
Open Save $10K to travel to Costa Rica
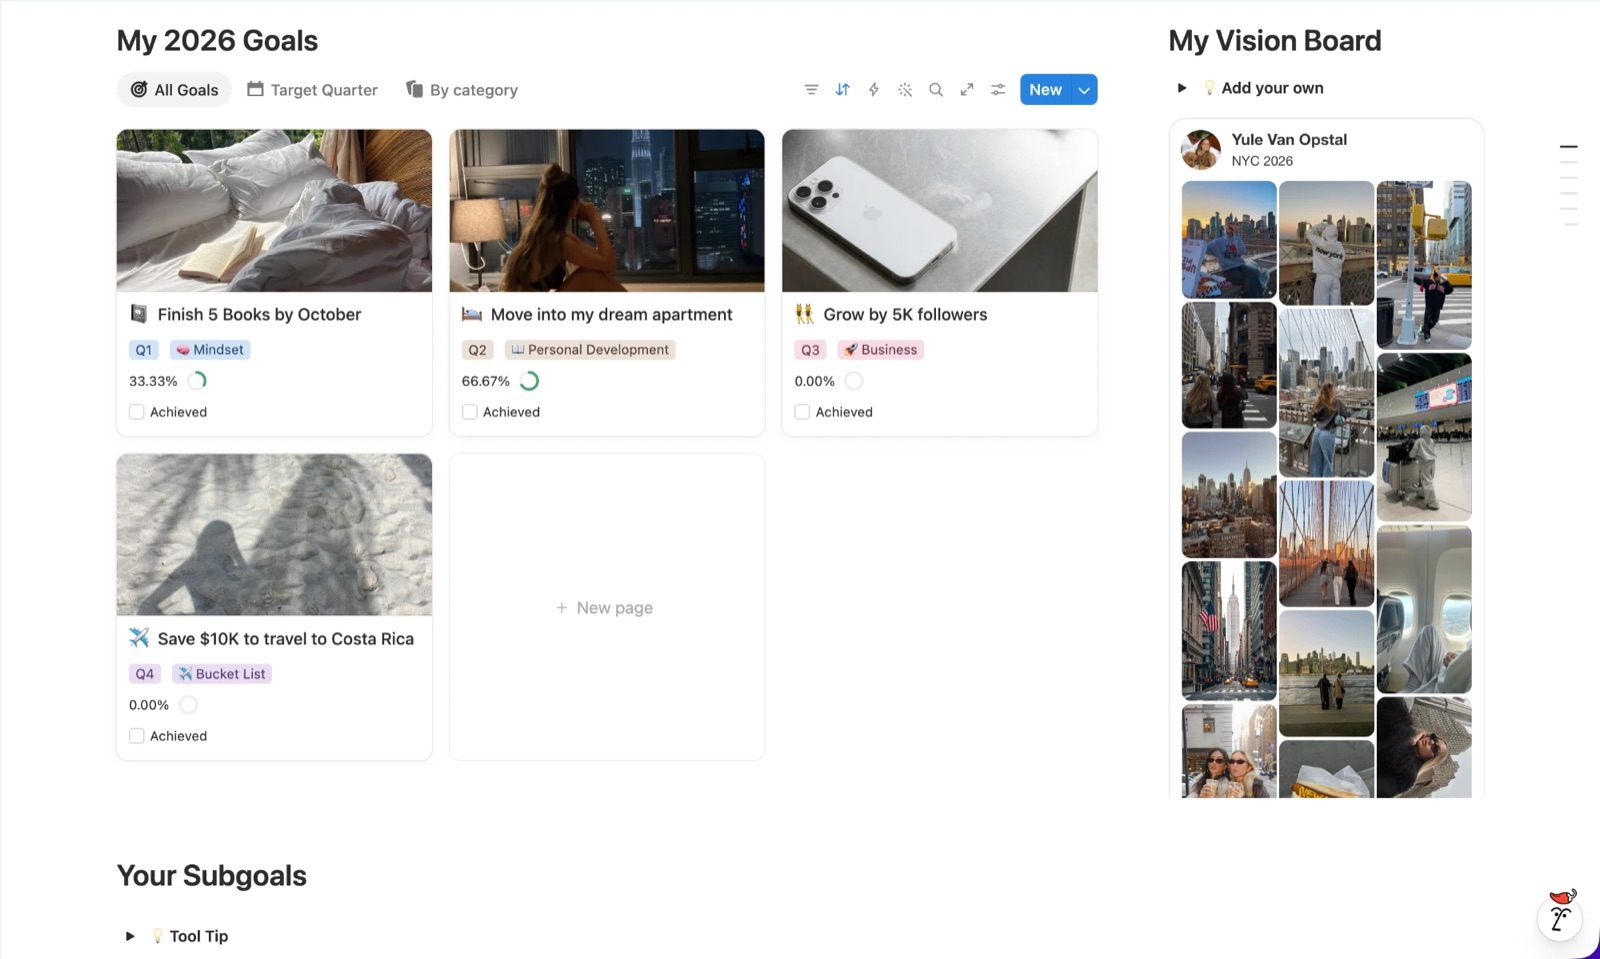[285, 638]
